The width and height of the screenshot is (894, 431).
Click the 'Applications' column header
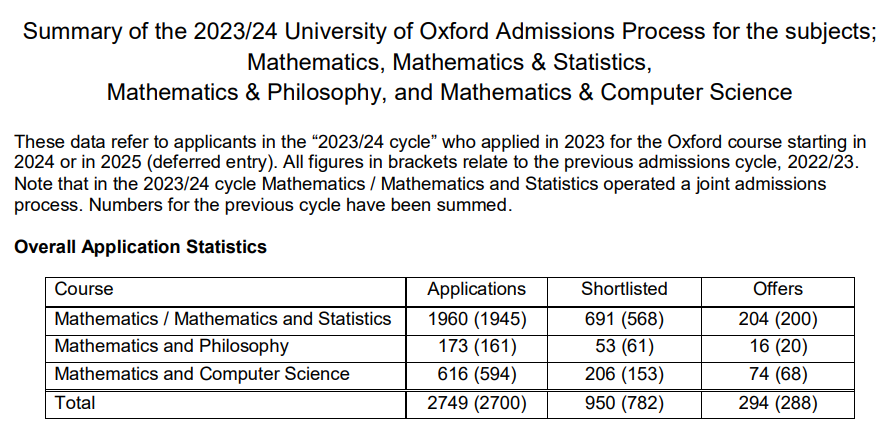[x=477, y=289]
